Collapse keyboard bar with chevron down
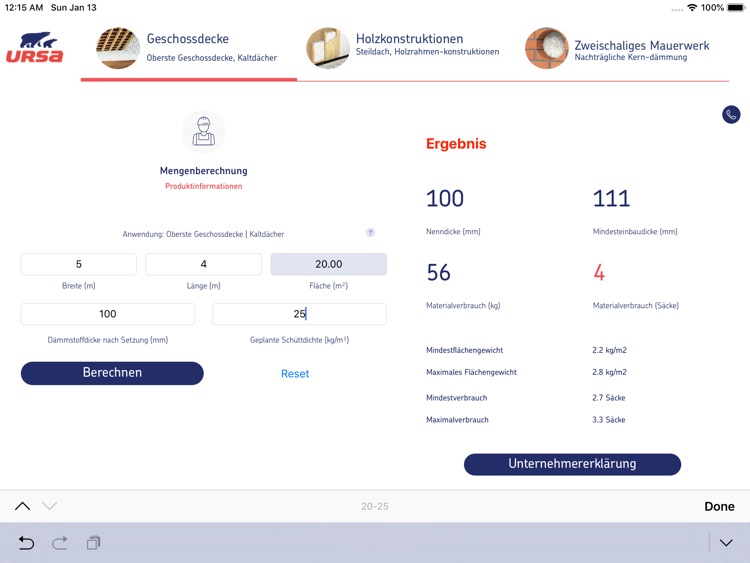 click(726, 543)
